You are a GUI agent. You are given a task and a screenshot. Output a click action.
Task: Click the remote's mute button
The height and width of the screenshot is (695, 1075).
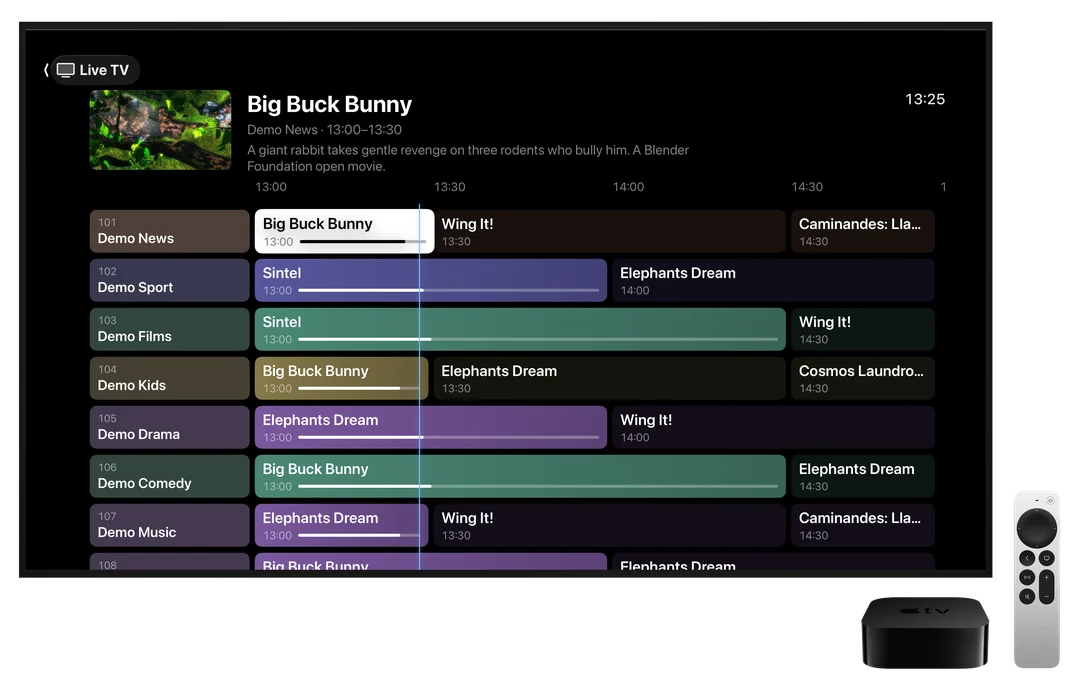tap(1027, 597)
